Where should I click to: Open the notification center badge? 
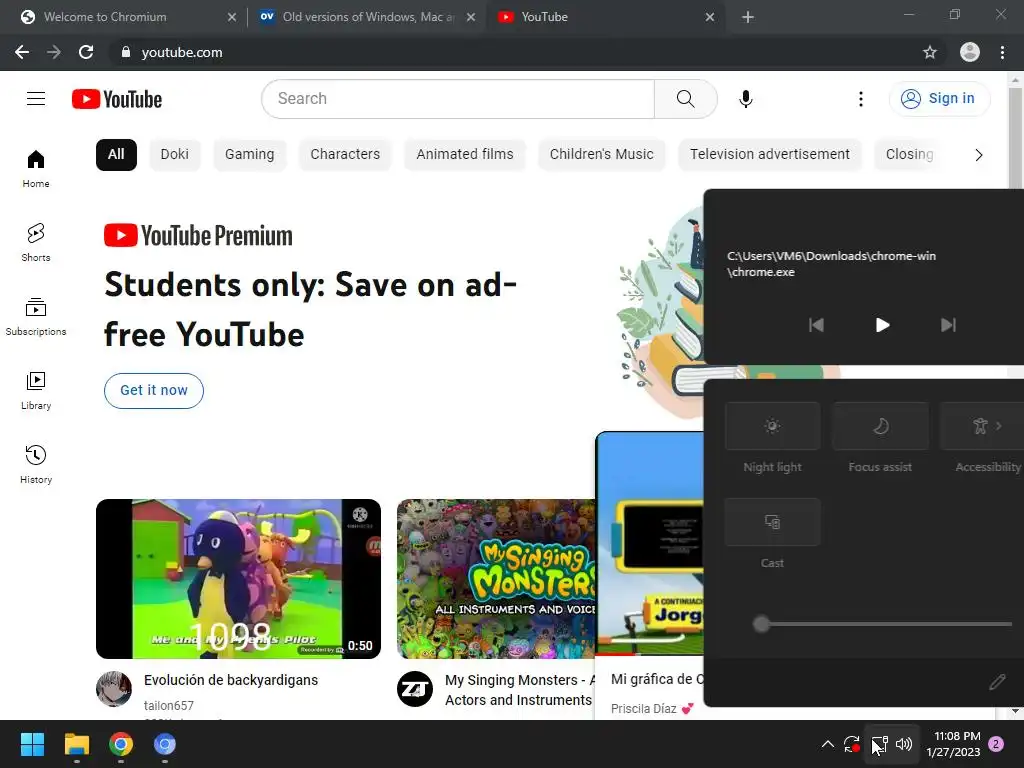pyautogui.click(x=996, y=744)
